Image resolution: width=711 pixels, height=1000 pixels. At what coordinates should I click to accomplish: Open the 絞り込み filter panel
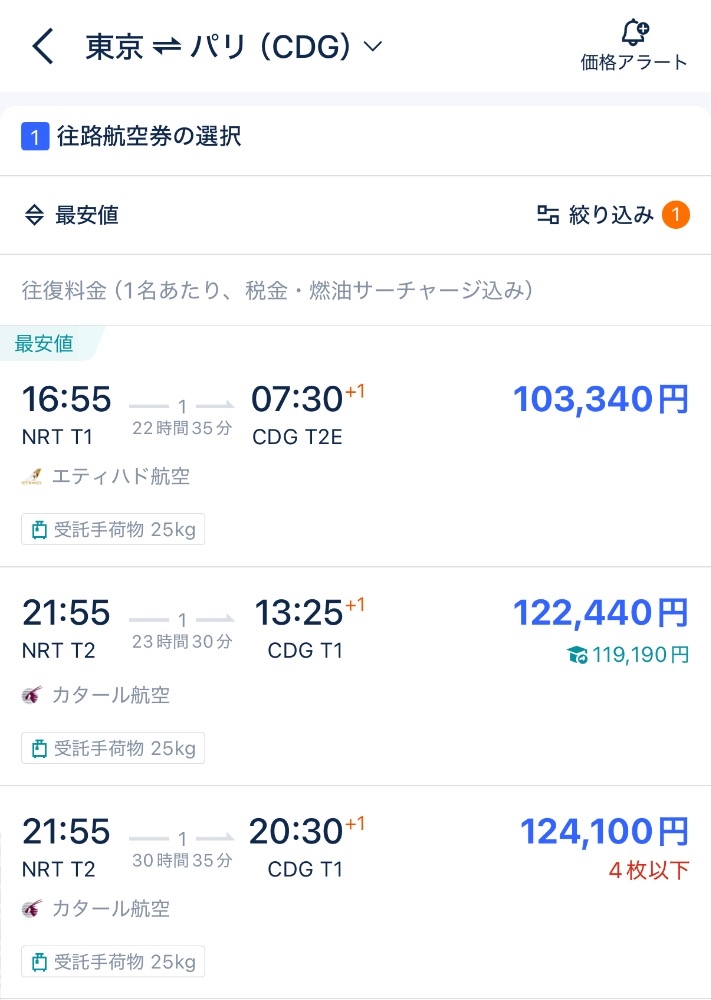click(611, 215)
